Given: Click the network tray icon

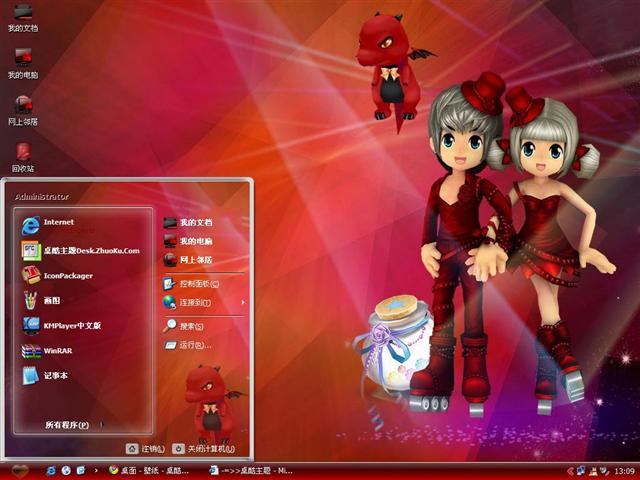Looking at the screenshot, I should [581, 471].
